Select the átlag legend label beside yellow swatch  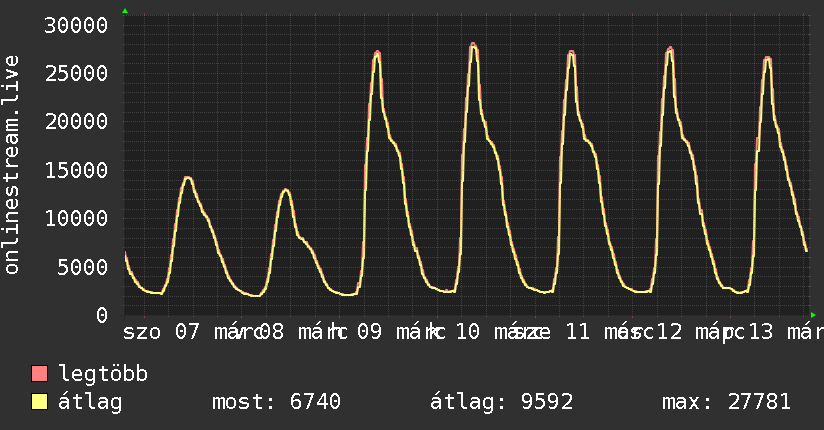tap(90, 402)
